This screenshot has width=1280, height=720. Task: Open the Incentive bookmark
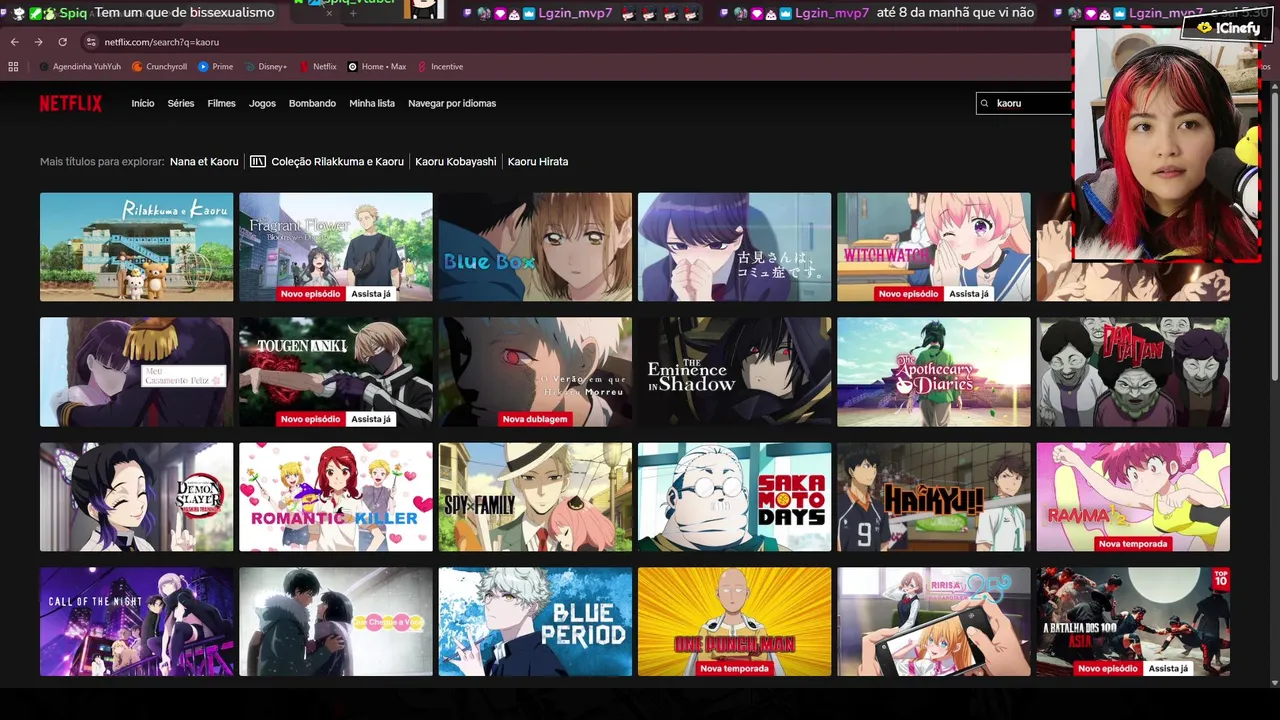point(440,67)
